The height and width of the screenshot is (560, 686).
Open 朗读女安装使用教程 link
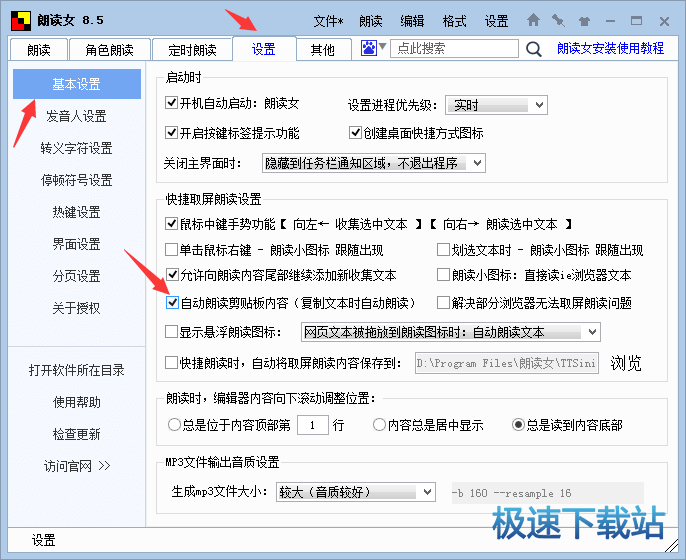point(610,48)
